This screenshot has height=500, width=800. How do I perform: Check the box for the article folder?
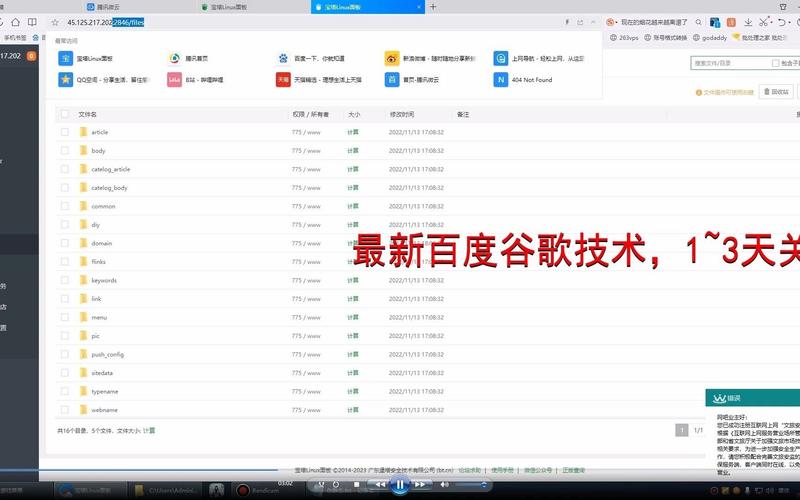click(65, 132)
